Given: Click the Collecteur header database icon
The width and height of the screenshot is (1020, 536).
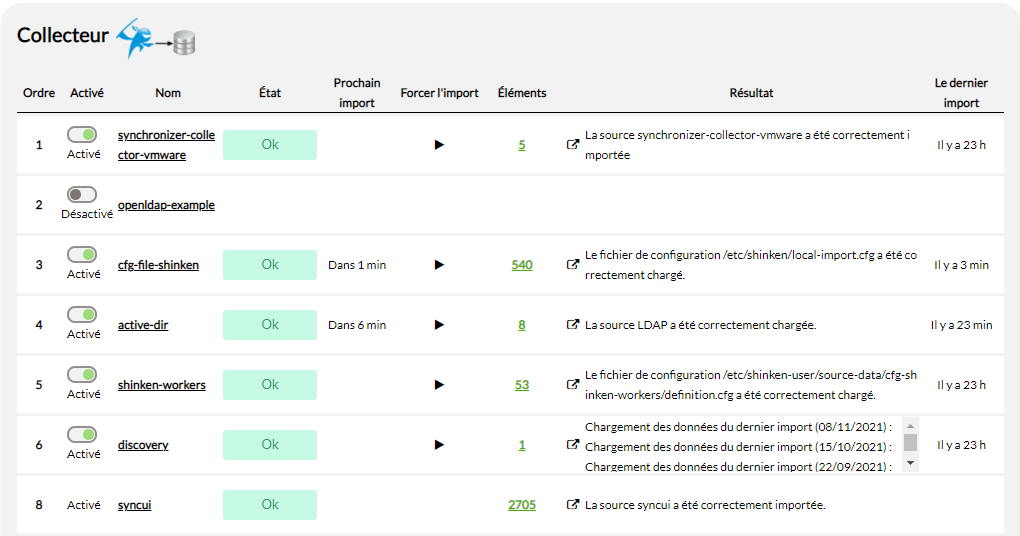Looking at the screenshot, I should coord(183,43).
